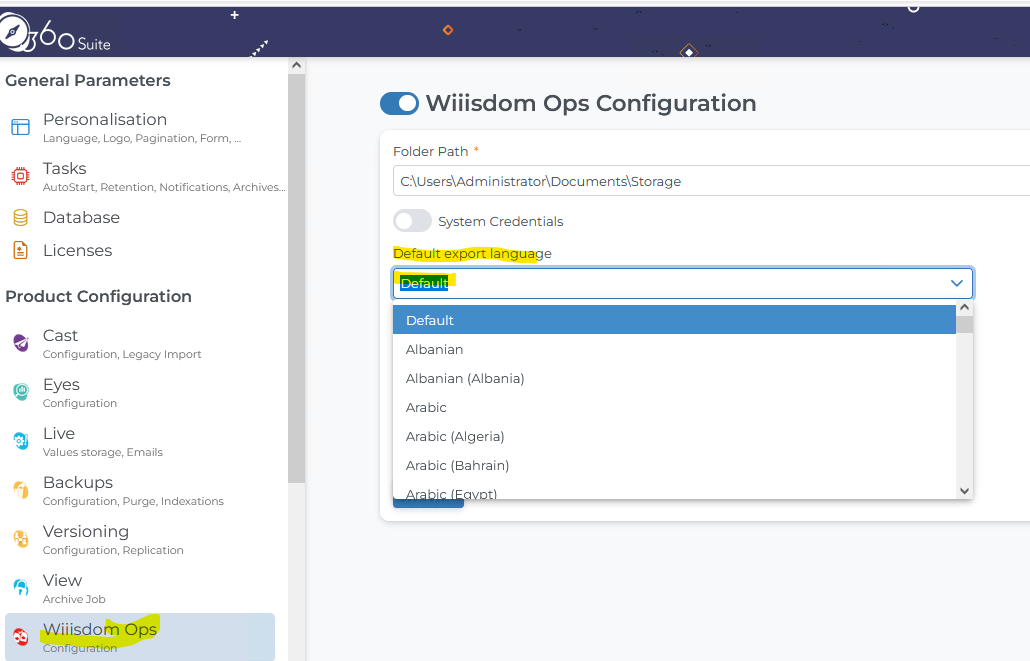Click the Cast product icon
Screen dimensions: 1030x661
pyautogui.click(x=20, y=343)
